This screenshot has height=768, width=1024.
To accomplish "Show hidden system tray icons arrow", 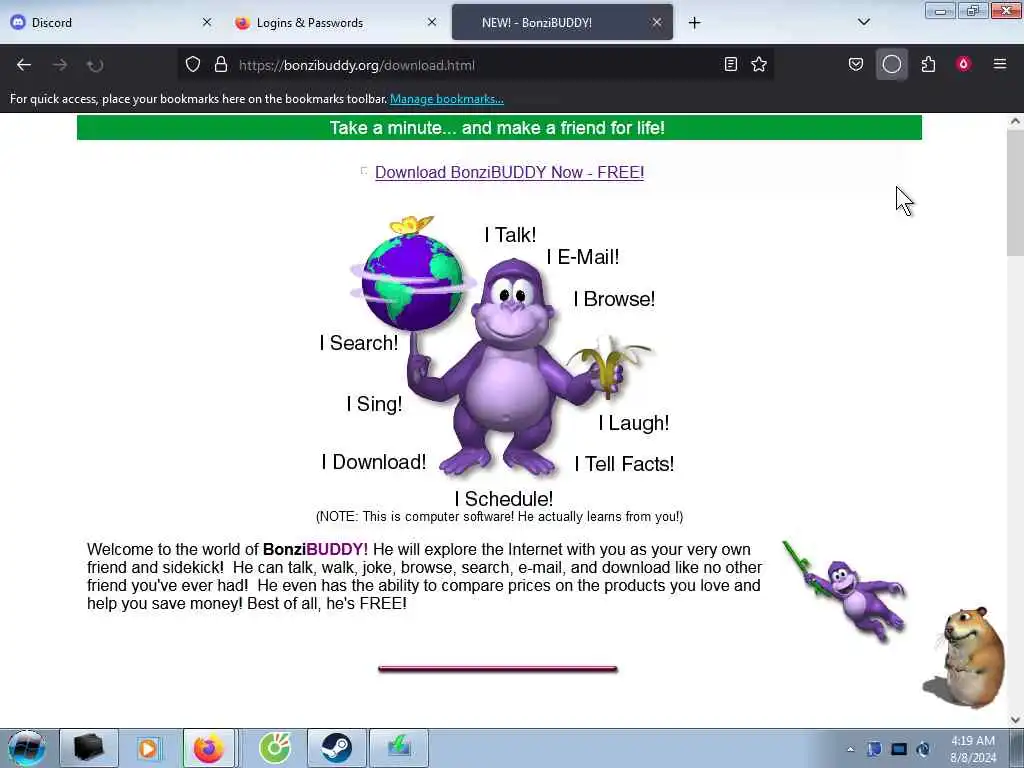I will click(850, 749).
